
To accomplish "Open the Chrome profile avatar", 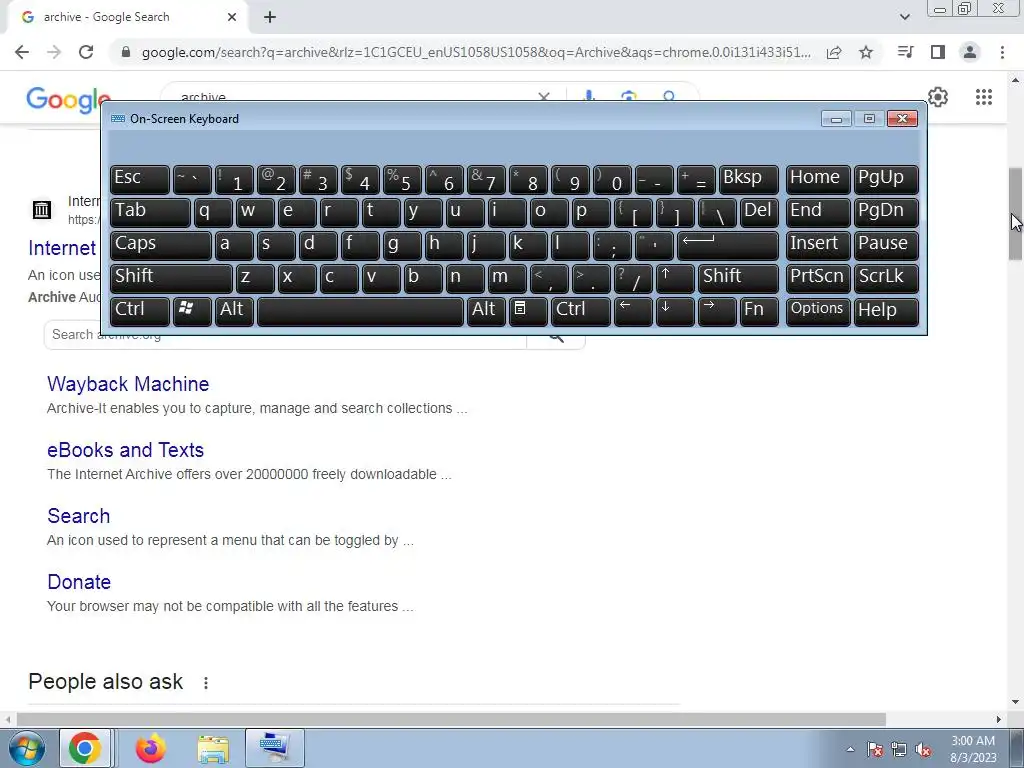I will coord(970,52).
